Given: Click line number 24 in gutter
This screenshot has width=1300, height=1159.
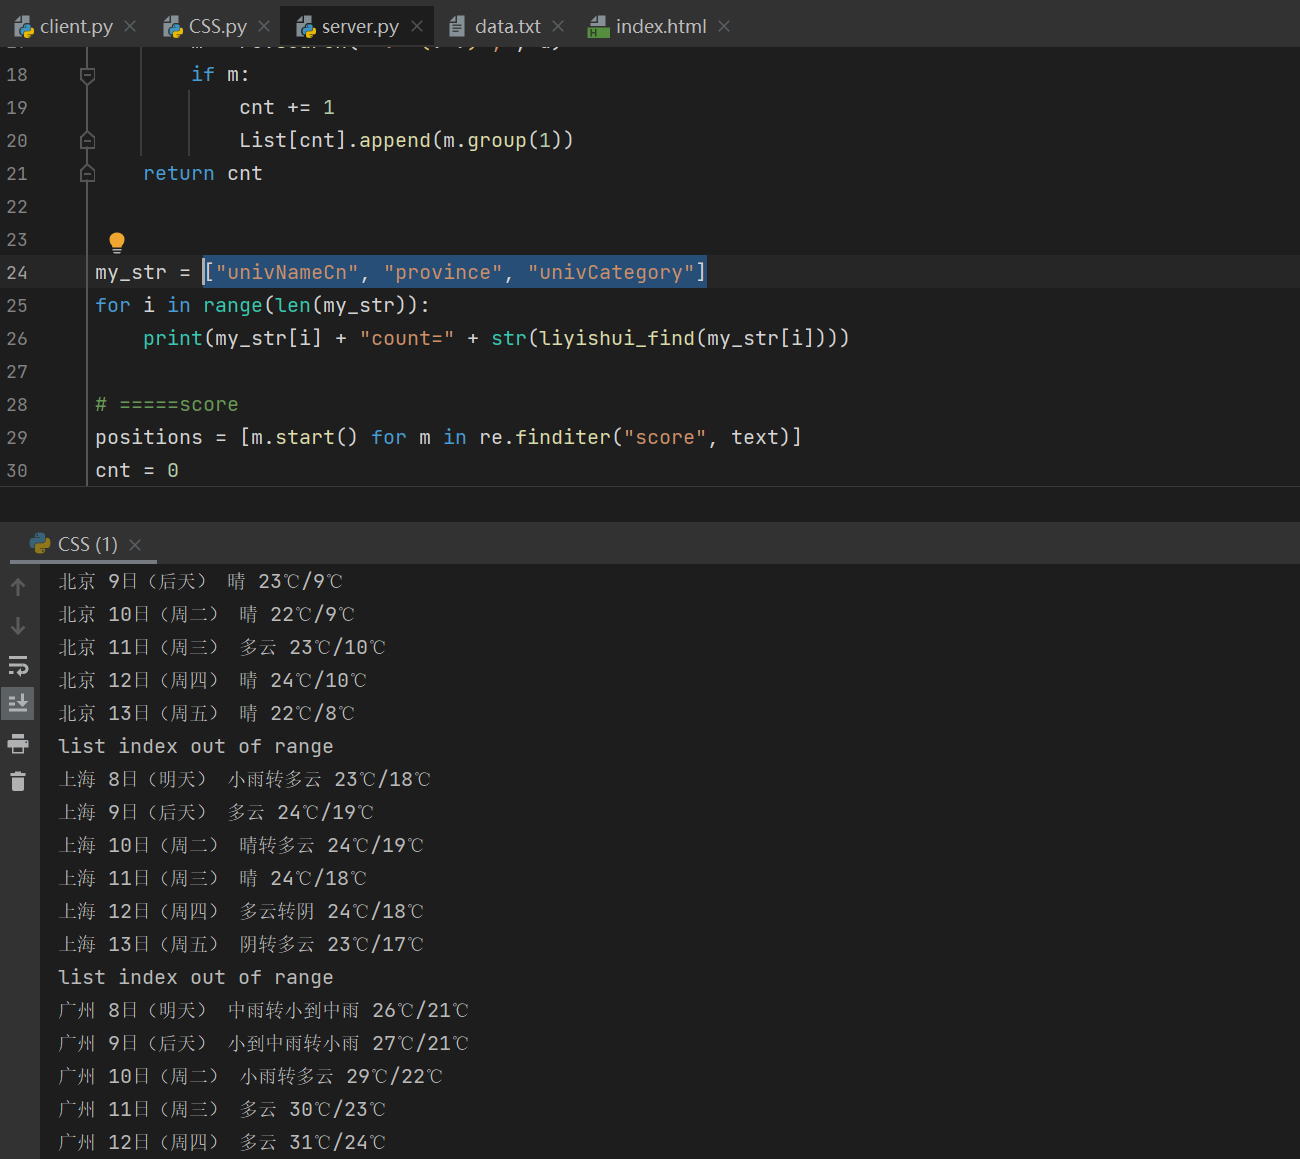Looking at the screenshot, I should 17,273.
